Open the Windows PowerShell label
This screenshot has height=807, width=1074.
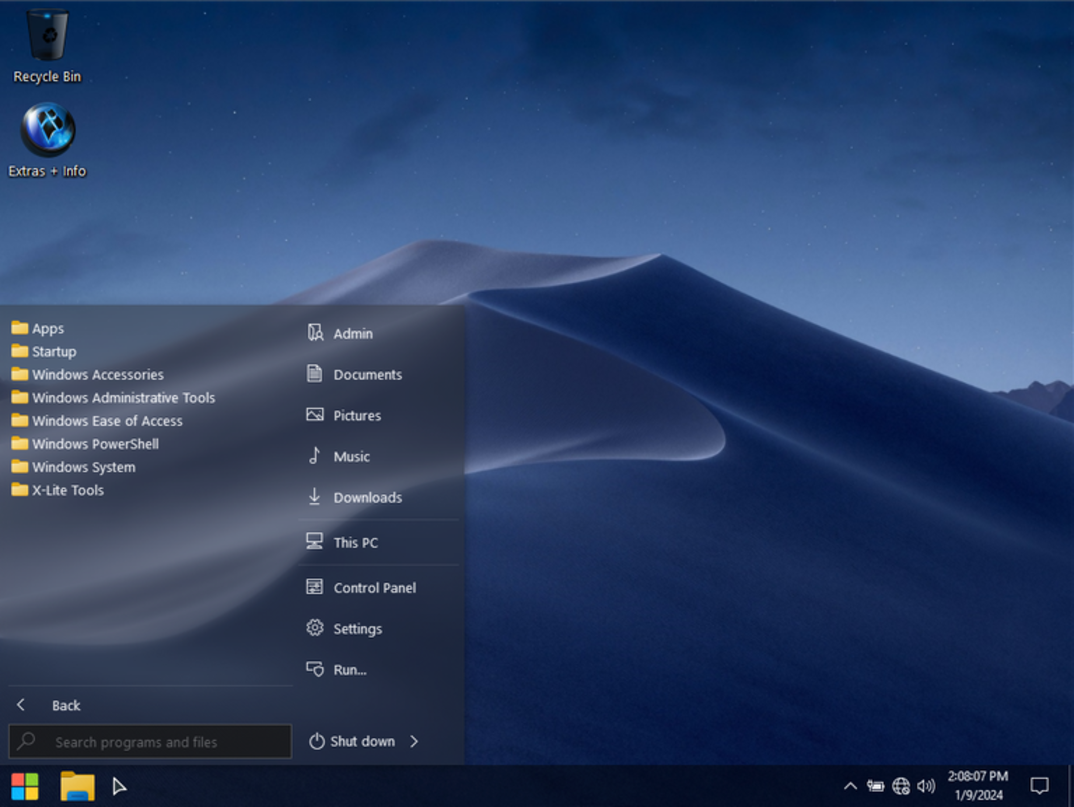click(x=95, y=444)
